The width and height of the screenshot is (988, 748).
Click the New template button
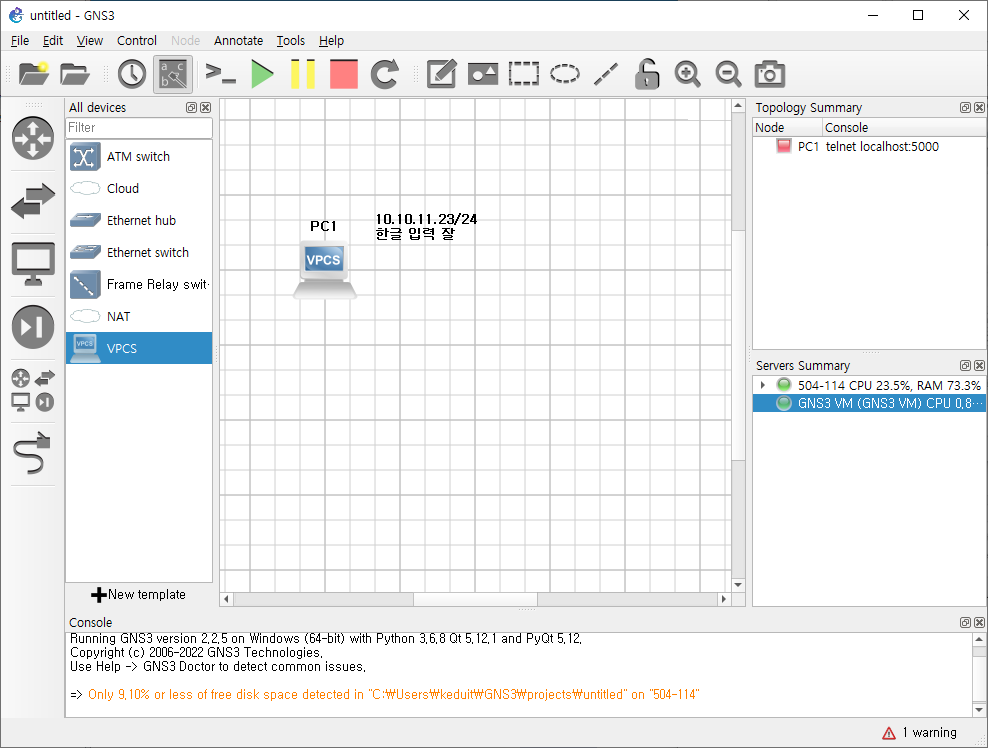(x=139, y=595)
